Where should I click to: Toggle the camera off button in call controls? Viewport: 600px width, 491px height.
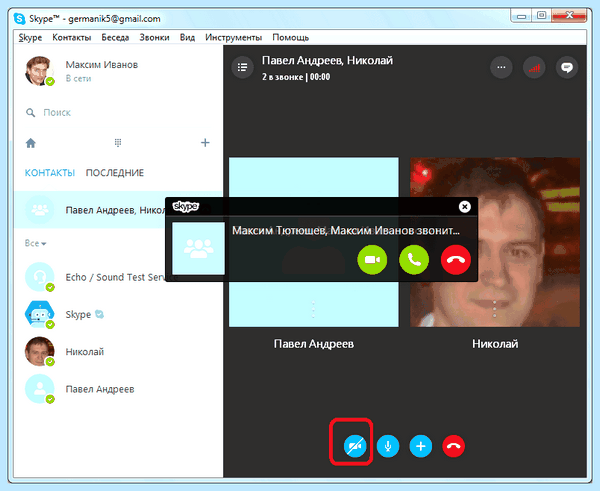point(355,446)
